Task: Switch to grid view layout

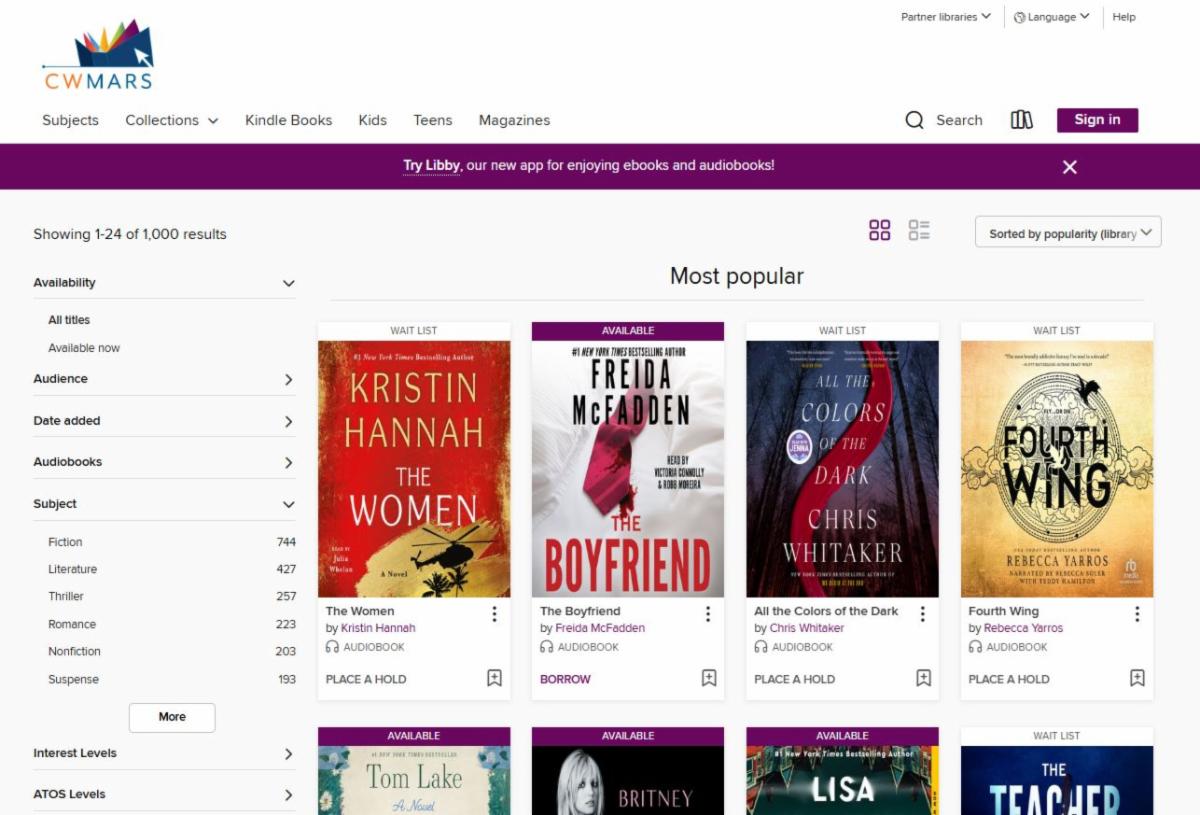Action: [x=879, y=231]
